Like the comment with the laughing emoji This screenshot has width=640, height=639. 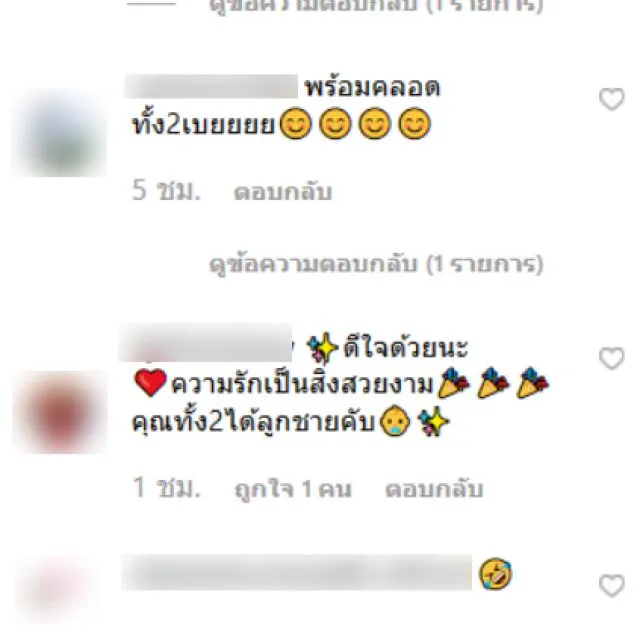pos(611,586)
